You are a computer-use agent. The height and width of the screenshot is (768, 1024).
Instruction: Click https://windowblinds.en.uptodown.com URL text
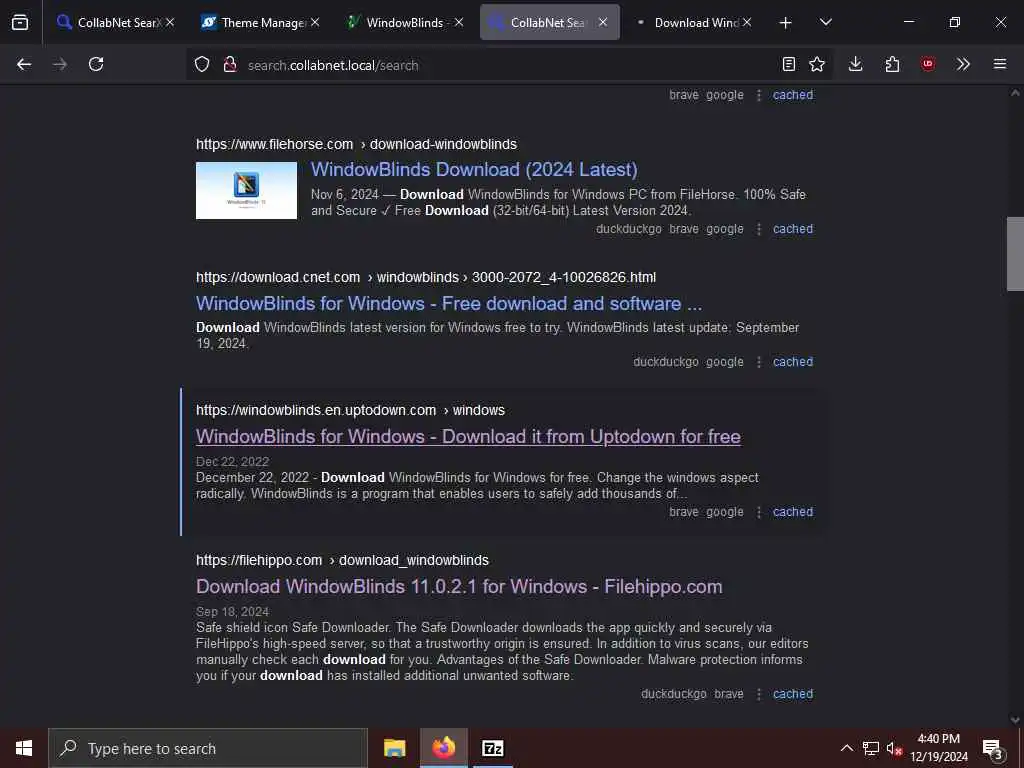(316, 411)
